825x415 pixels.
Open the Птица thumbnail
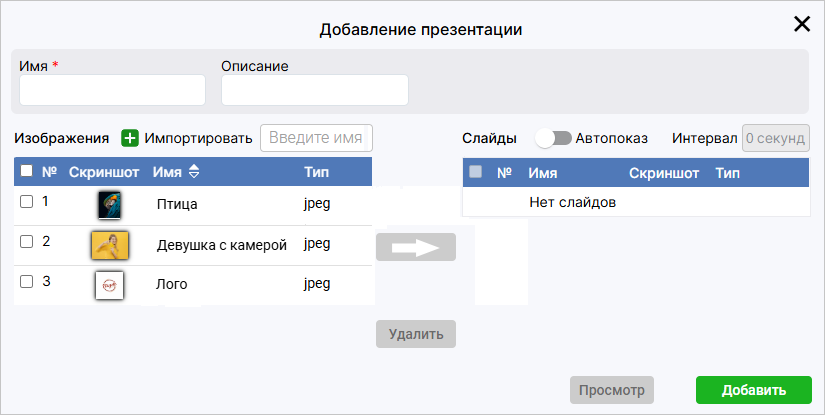tap(109, 205)
